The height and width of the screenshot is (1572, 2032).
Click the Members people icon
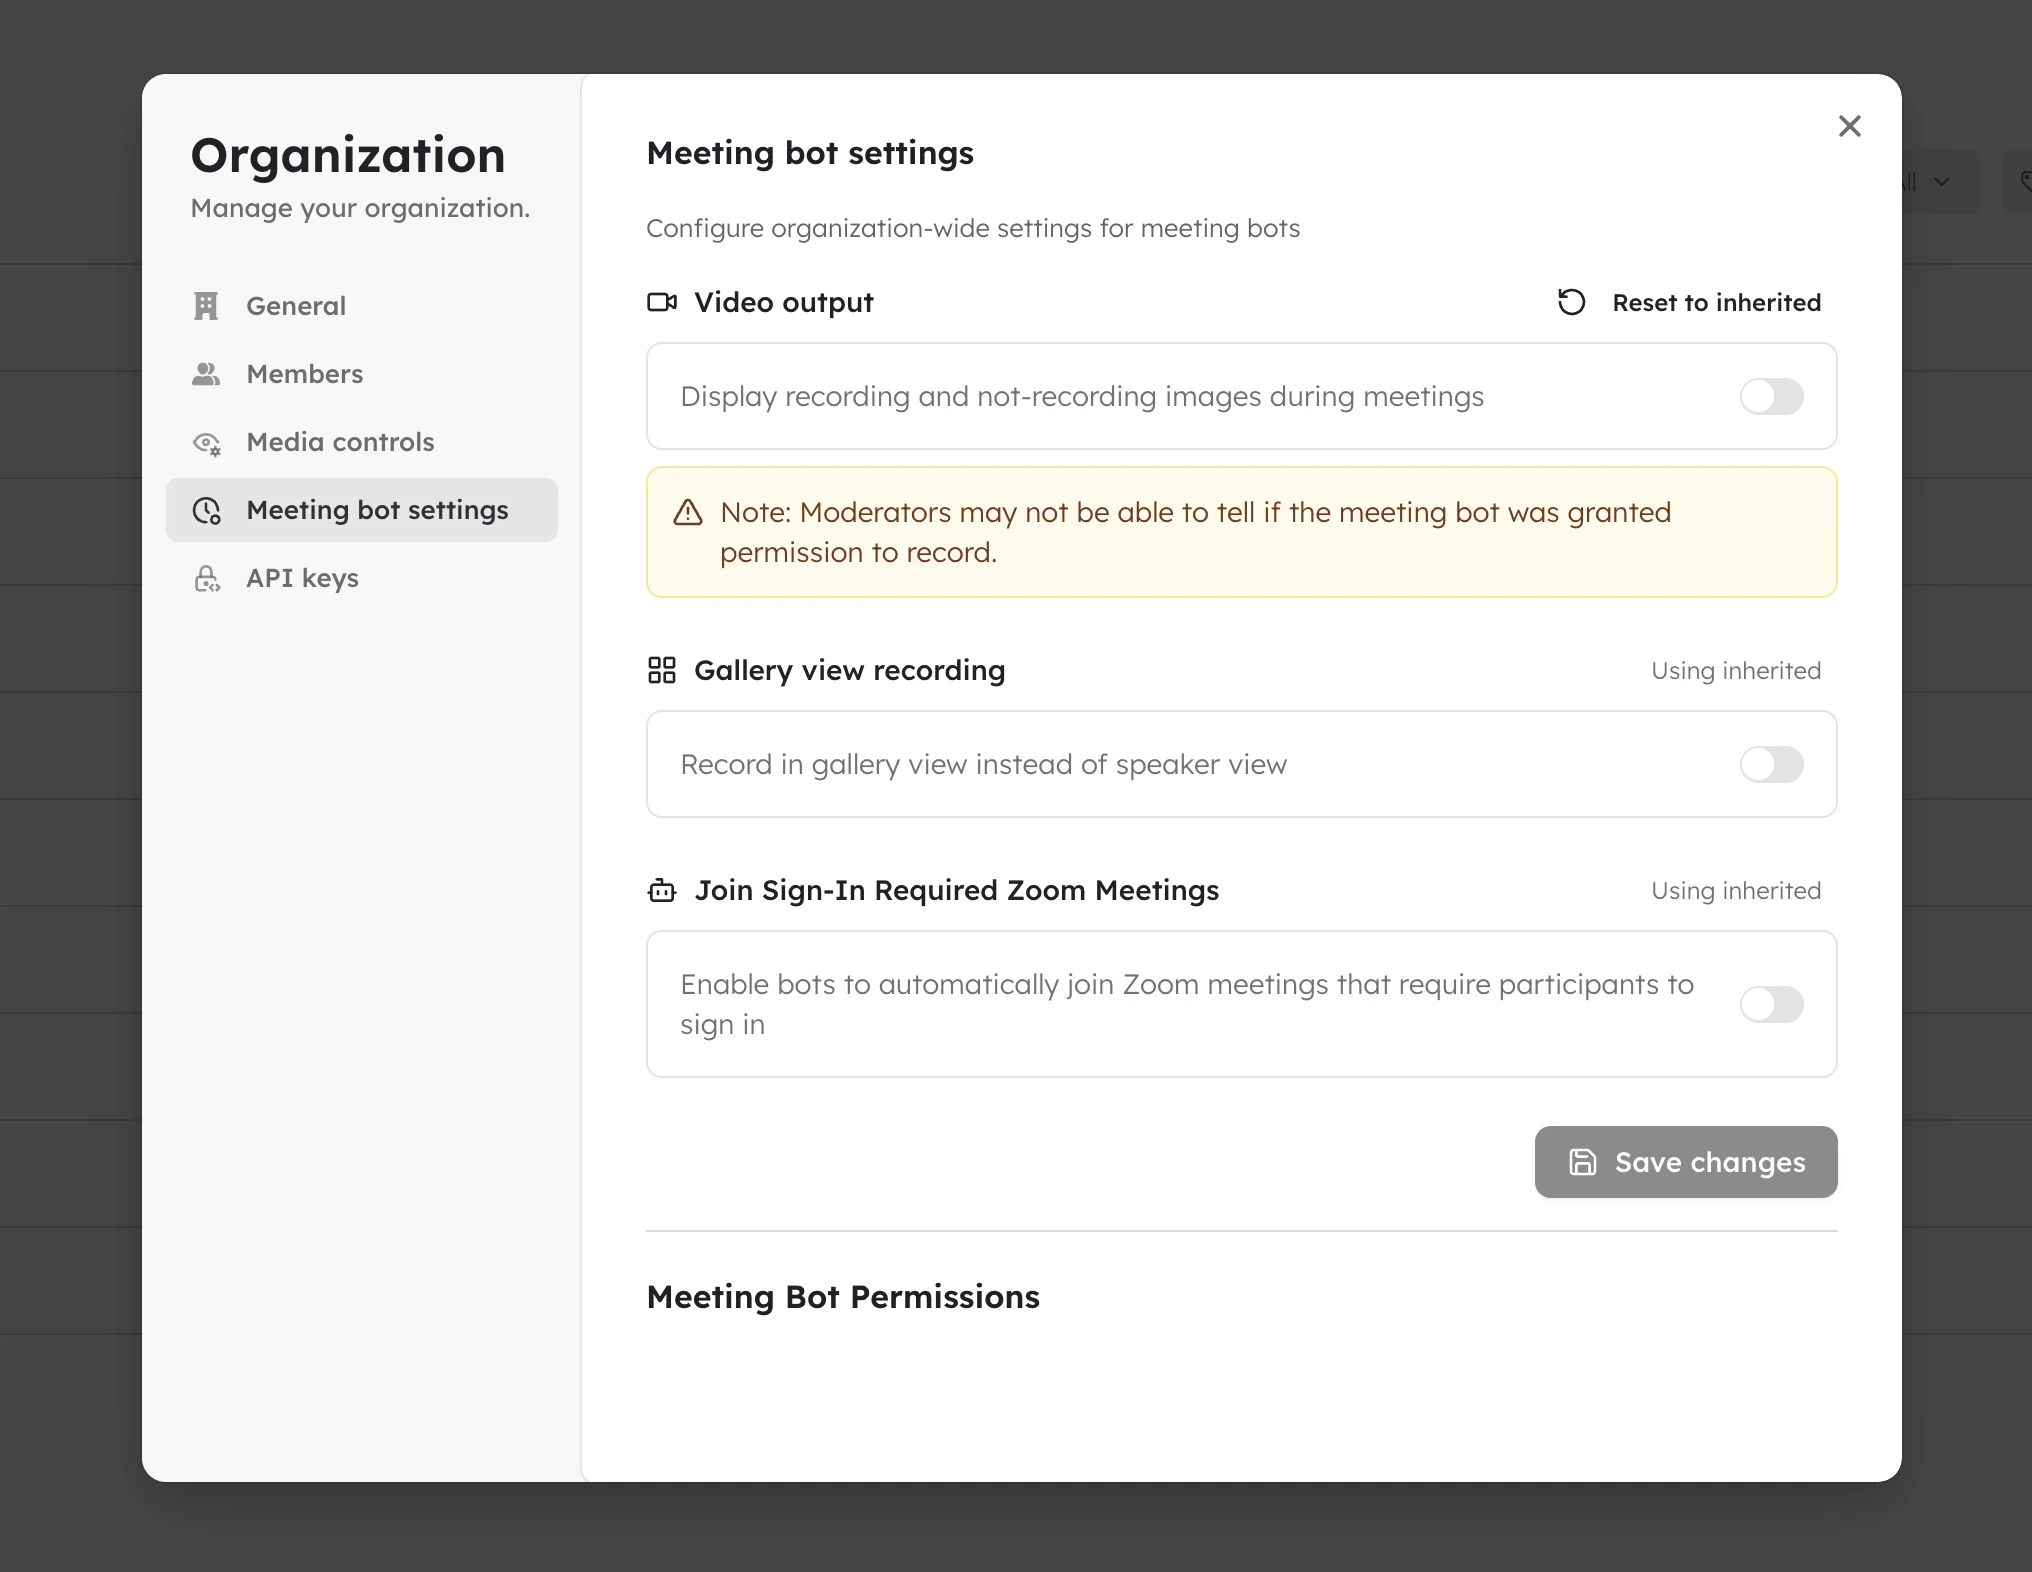206,374
